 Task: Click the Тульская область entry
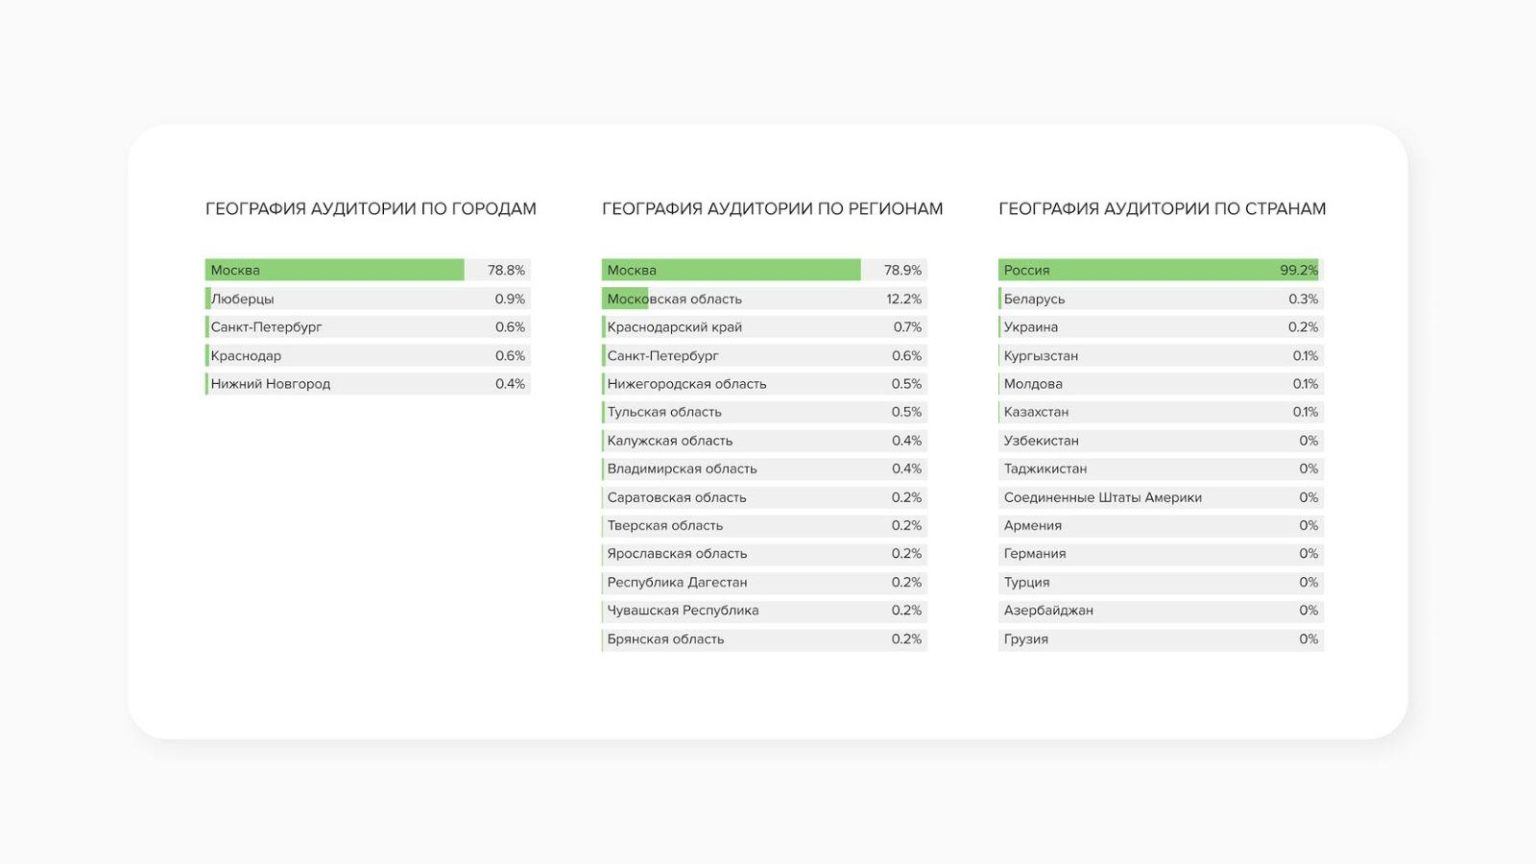pyautogui.click(x=763, y=412)
